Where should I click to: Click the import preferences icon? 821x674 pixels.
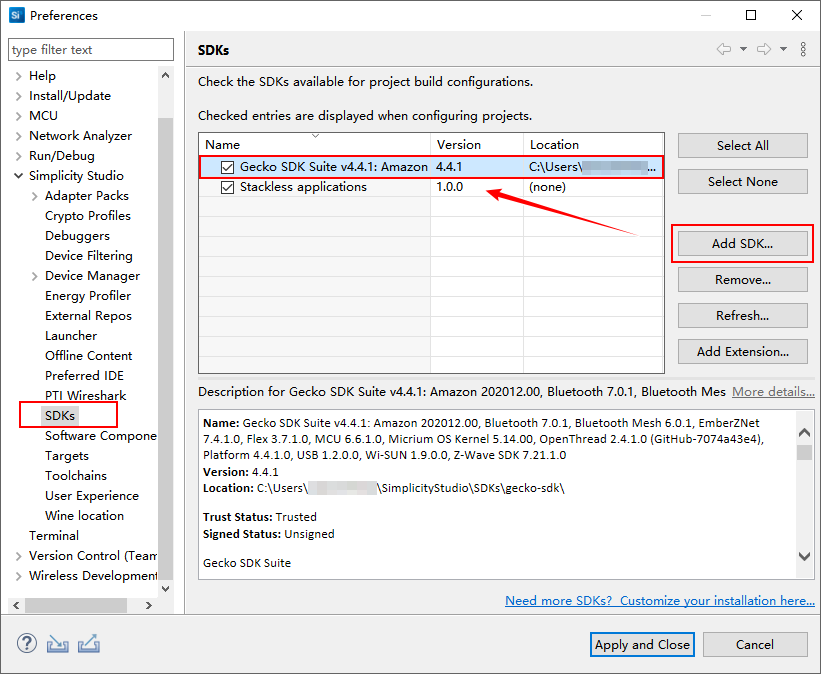pos(58,644)
